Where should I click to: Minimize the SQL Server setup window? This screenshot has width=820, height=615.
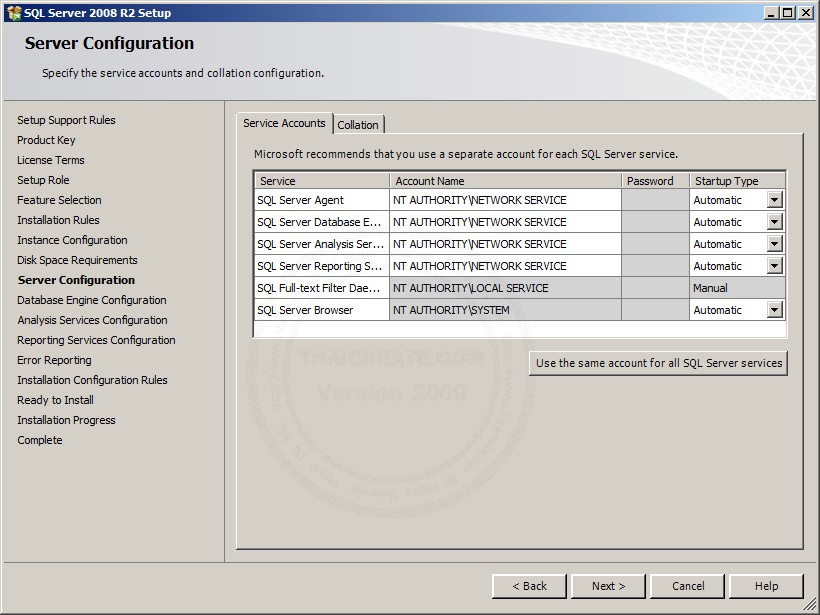tap(771, 13)
